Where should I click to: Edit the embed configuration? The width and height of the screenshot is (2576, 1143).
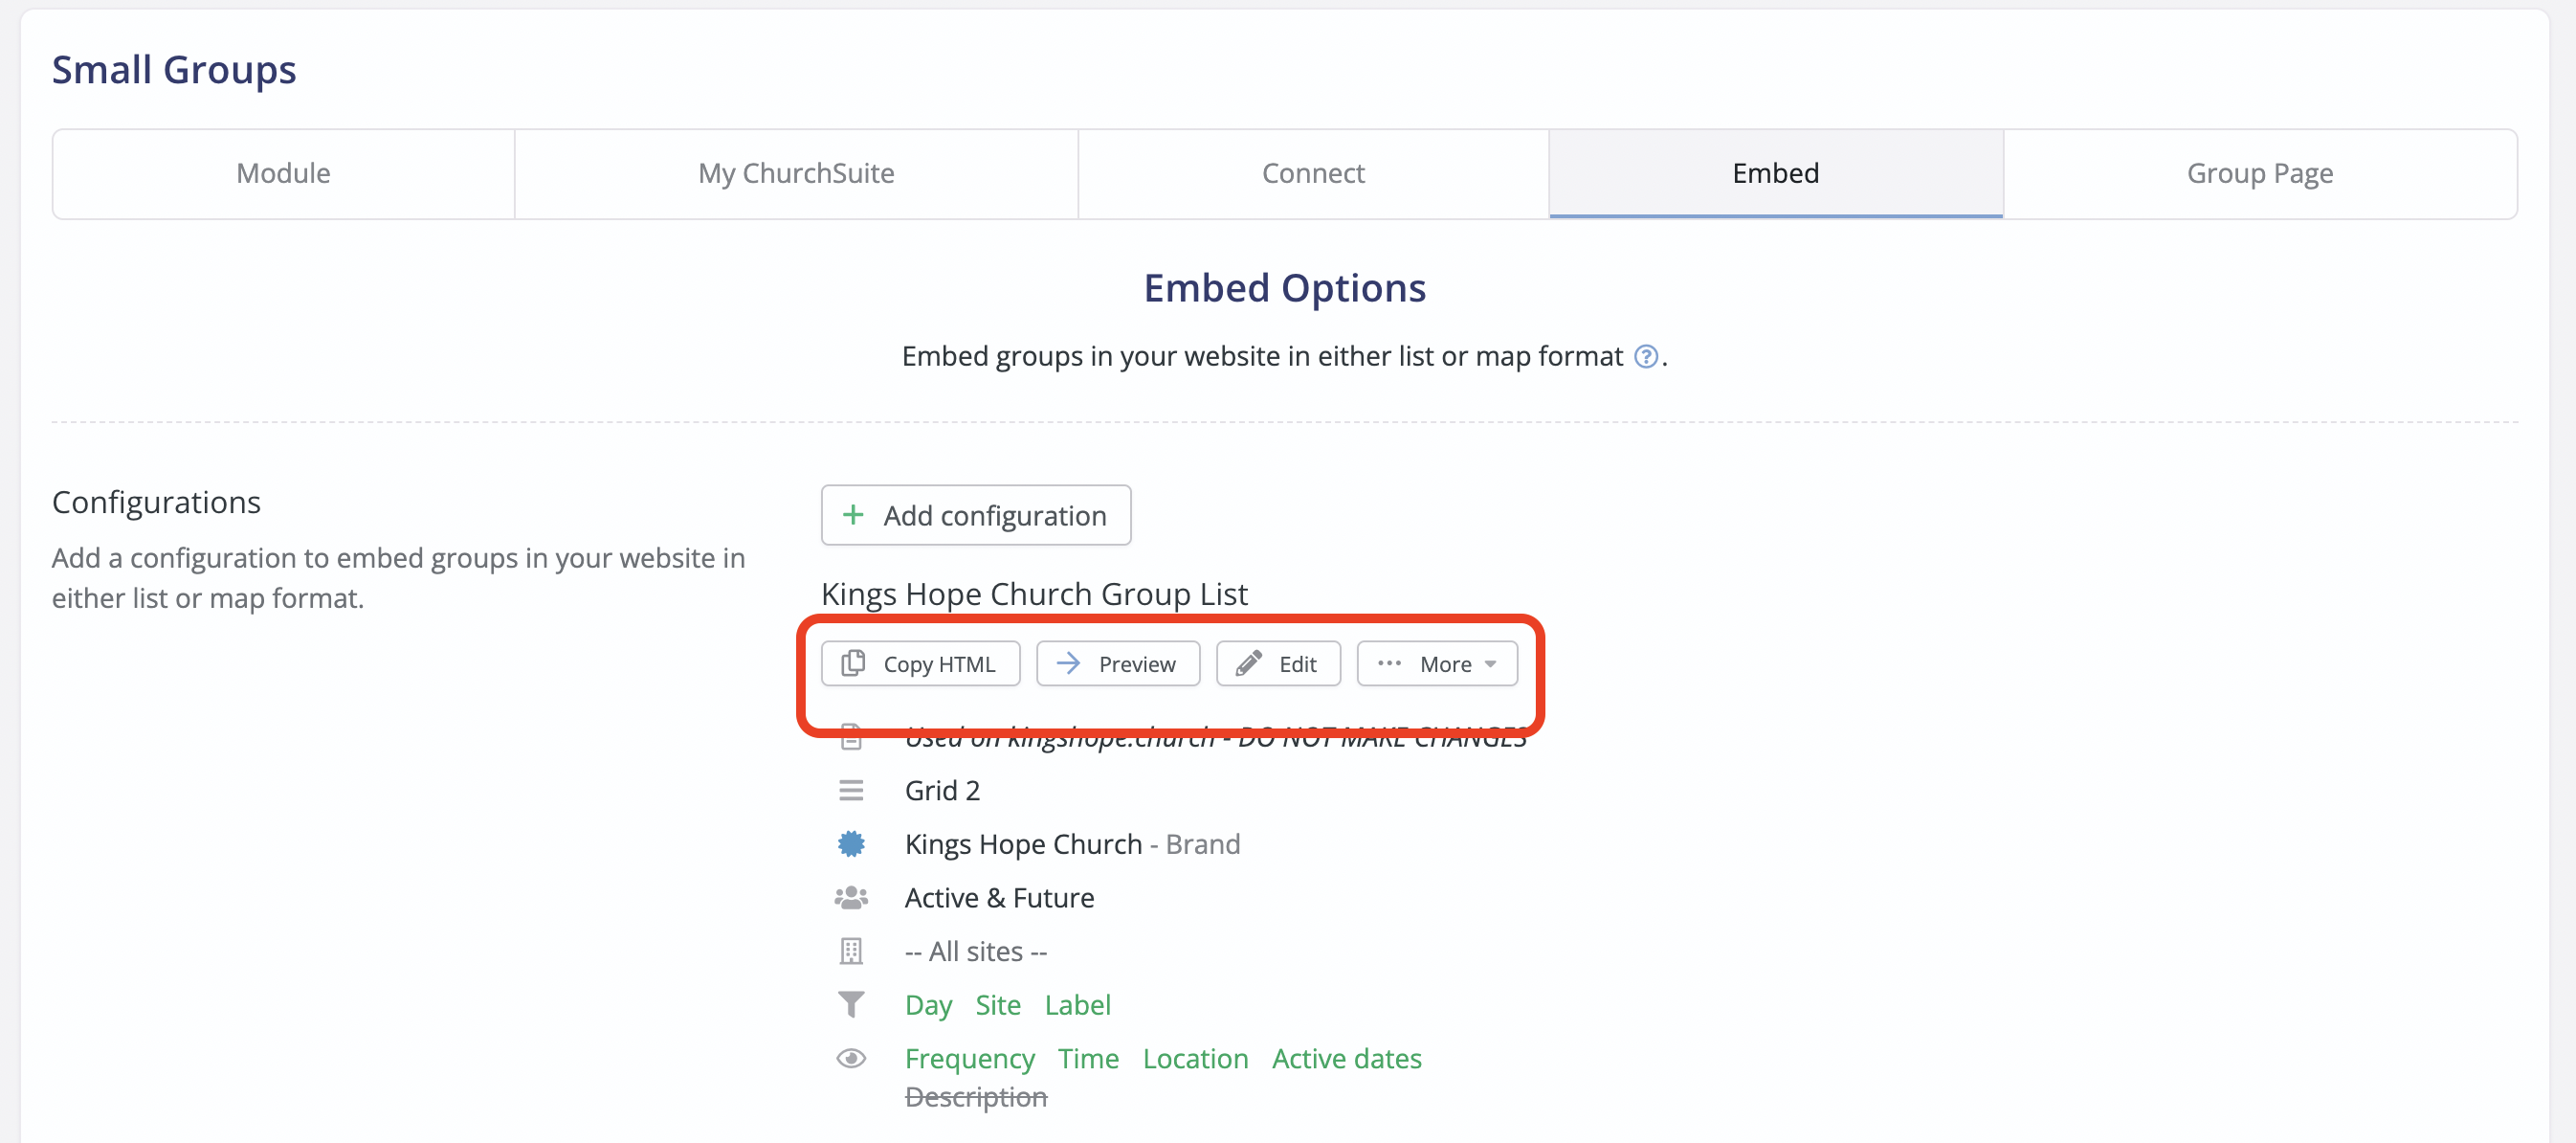pos(1278,663)
